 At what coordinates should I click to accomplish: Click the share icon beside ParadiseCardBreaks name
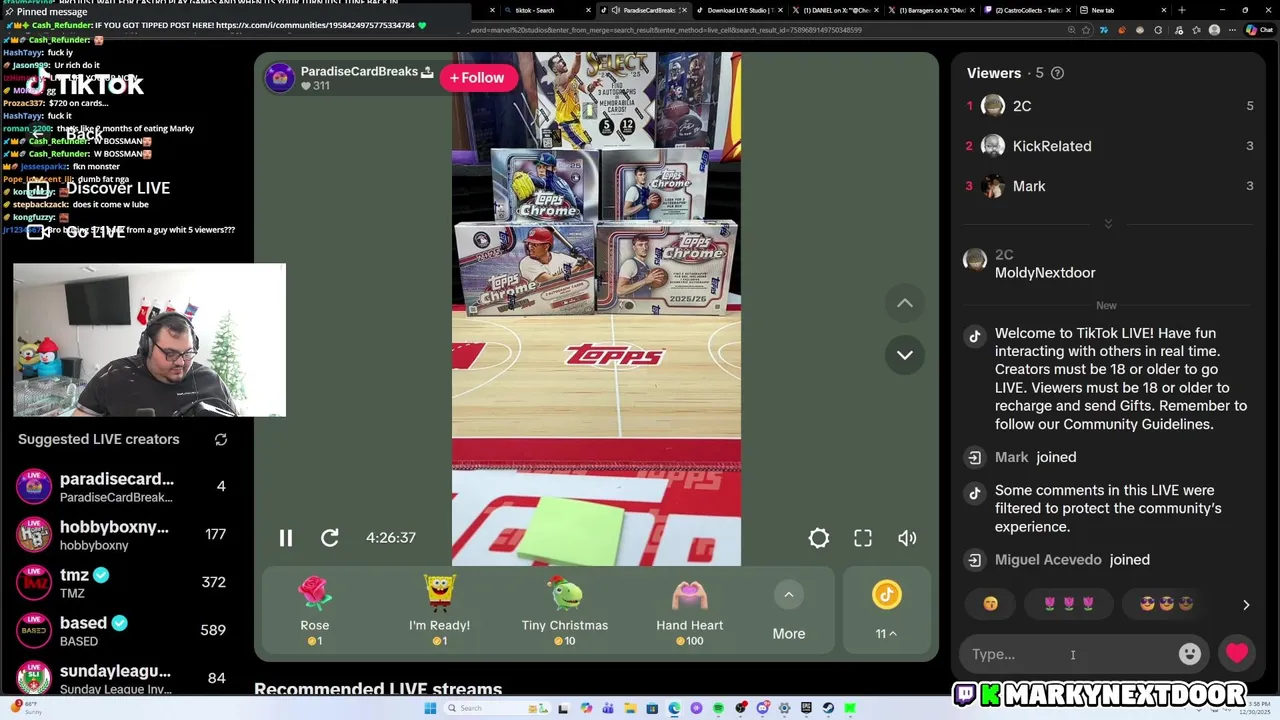427,72
